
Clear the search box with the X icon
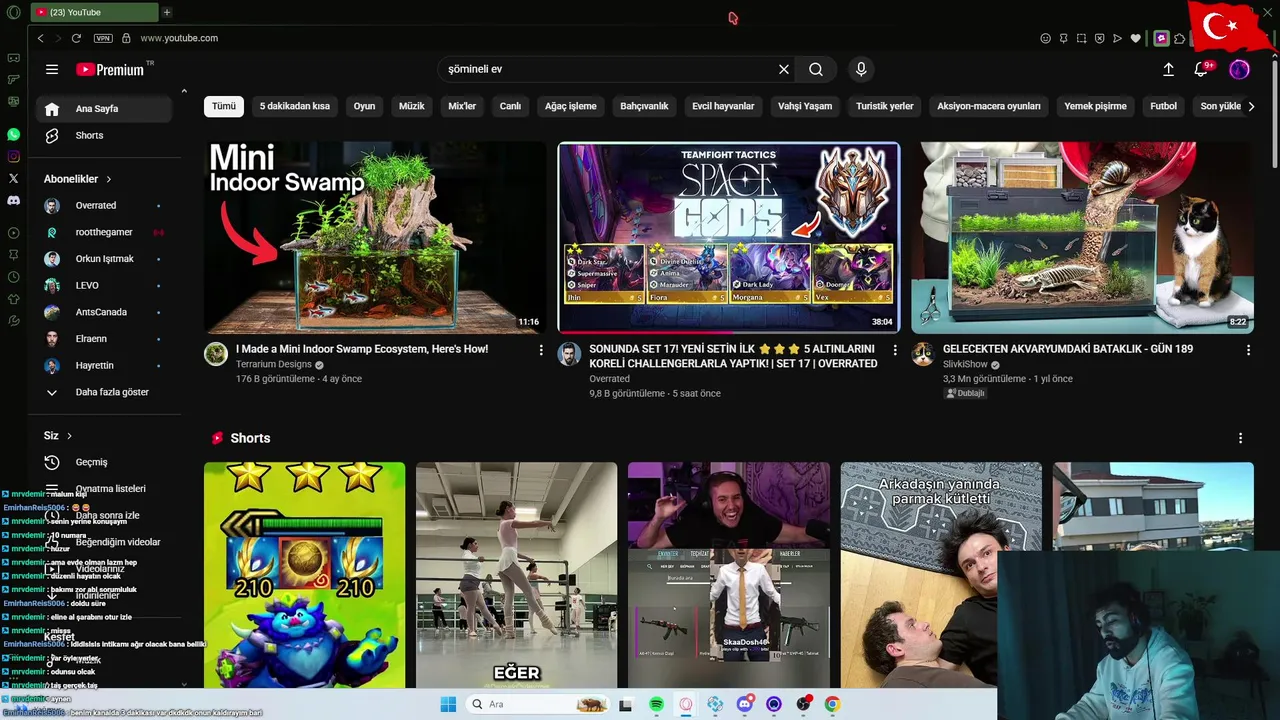coord(784,69)
